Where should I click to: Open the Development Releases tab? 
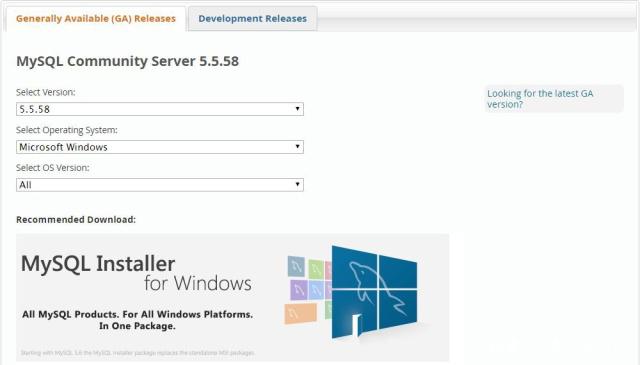click(x=253, y=19)
